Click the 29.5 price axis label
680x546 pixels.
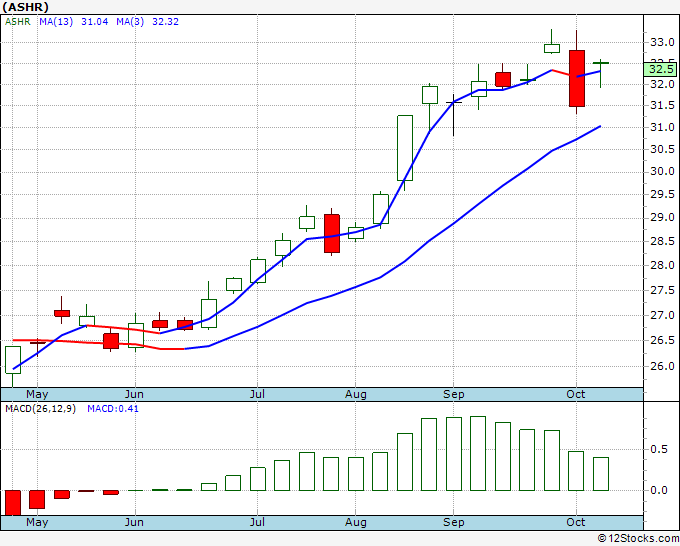662,194
